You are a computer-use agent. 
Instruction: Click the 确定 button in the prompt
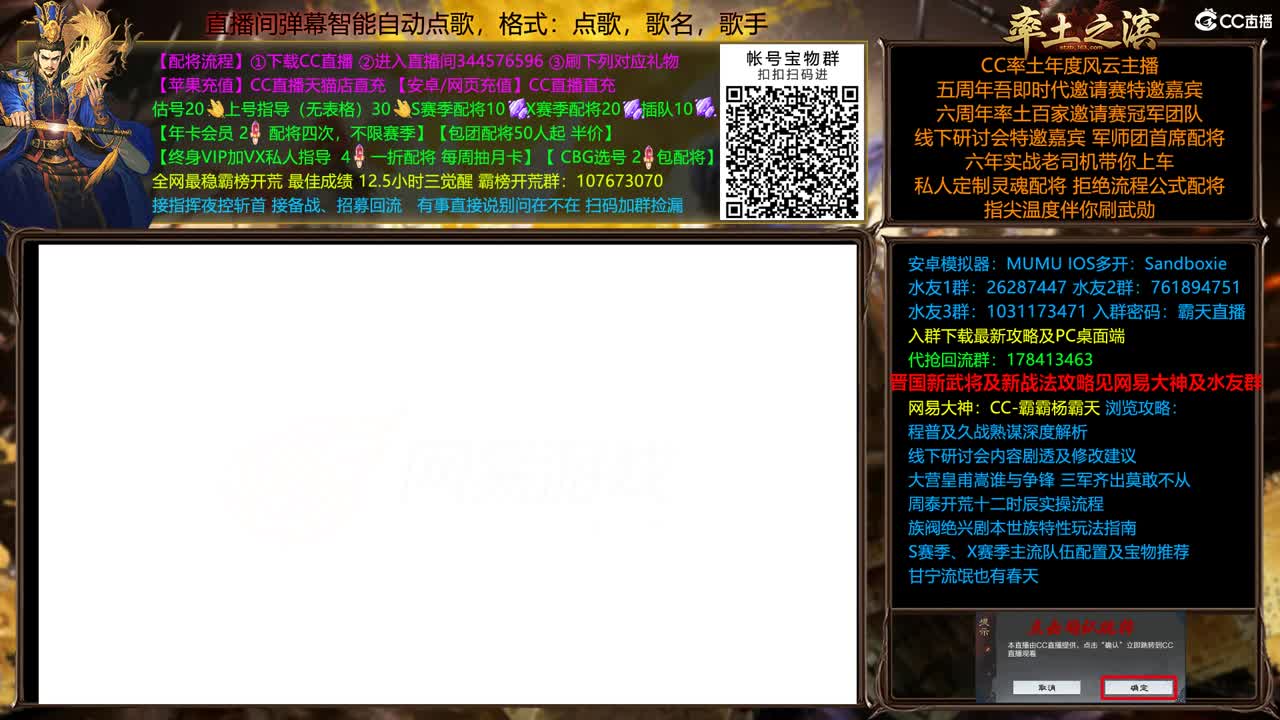pos(1138,688)
